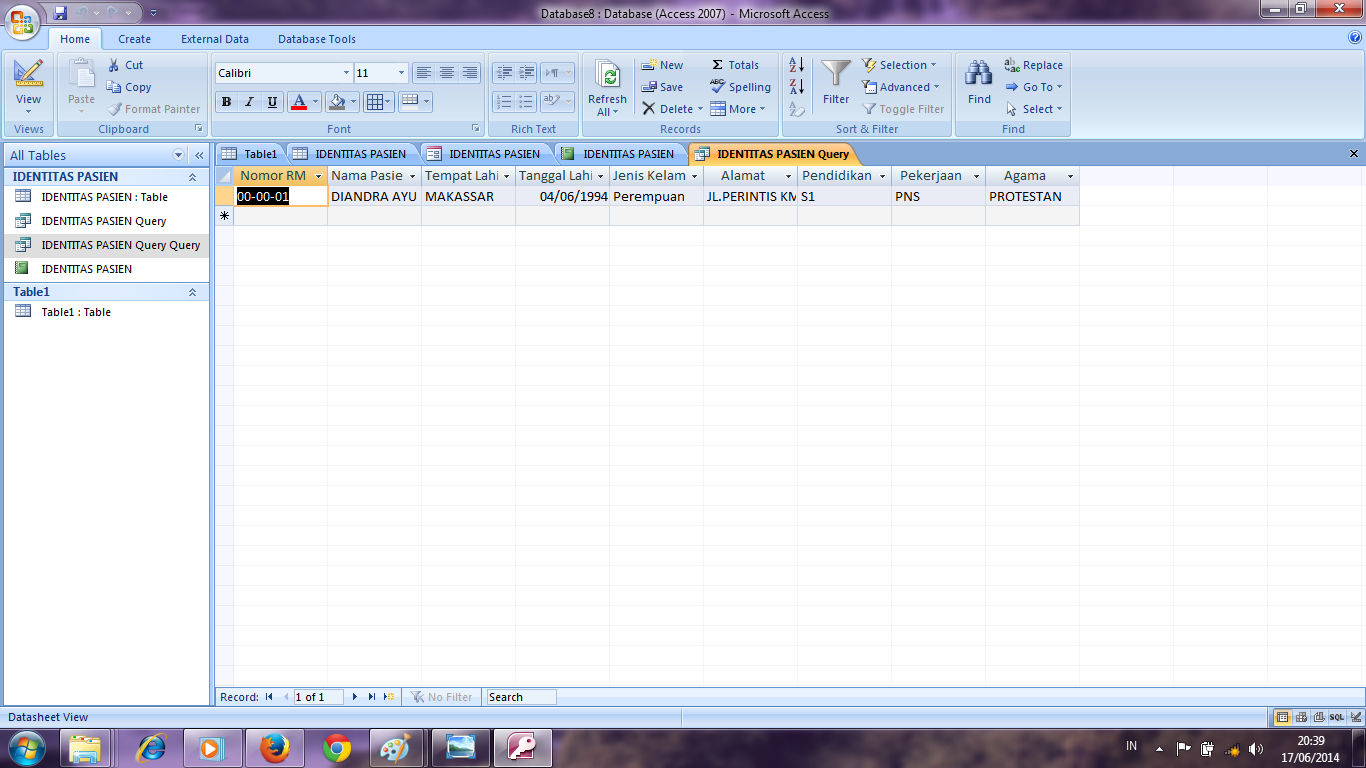Screen dimensions: 1366x768
Task: Click the Office Button orb
Action: pyautogui.click(x=24, y=22)
